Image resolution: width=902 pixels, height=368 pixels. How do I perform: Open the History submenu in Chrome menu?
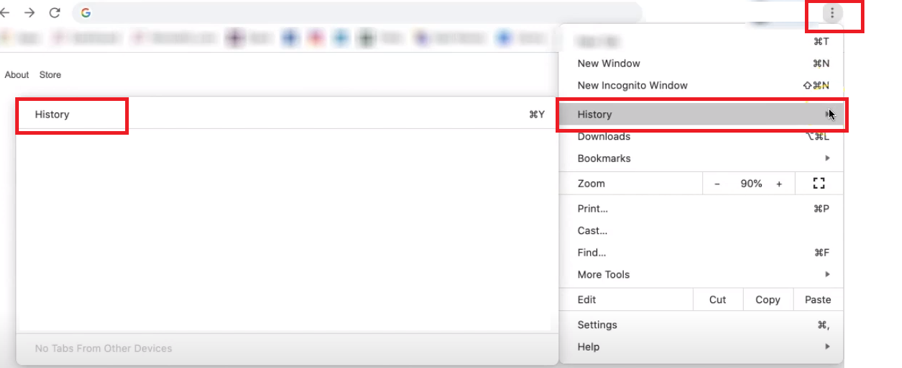click(x=701, y=114)
